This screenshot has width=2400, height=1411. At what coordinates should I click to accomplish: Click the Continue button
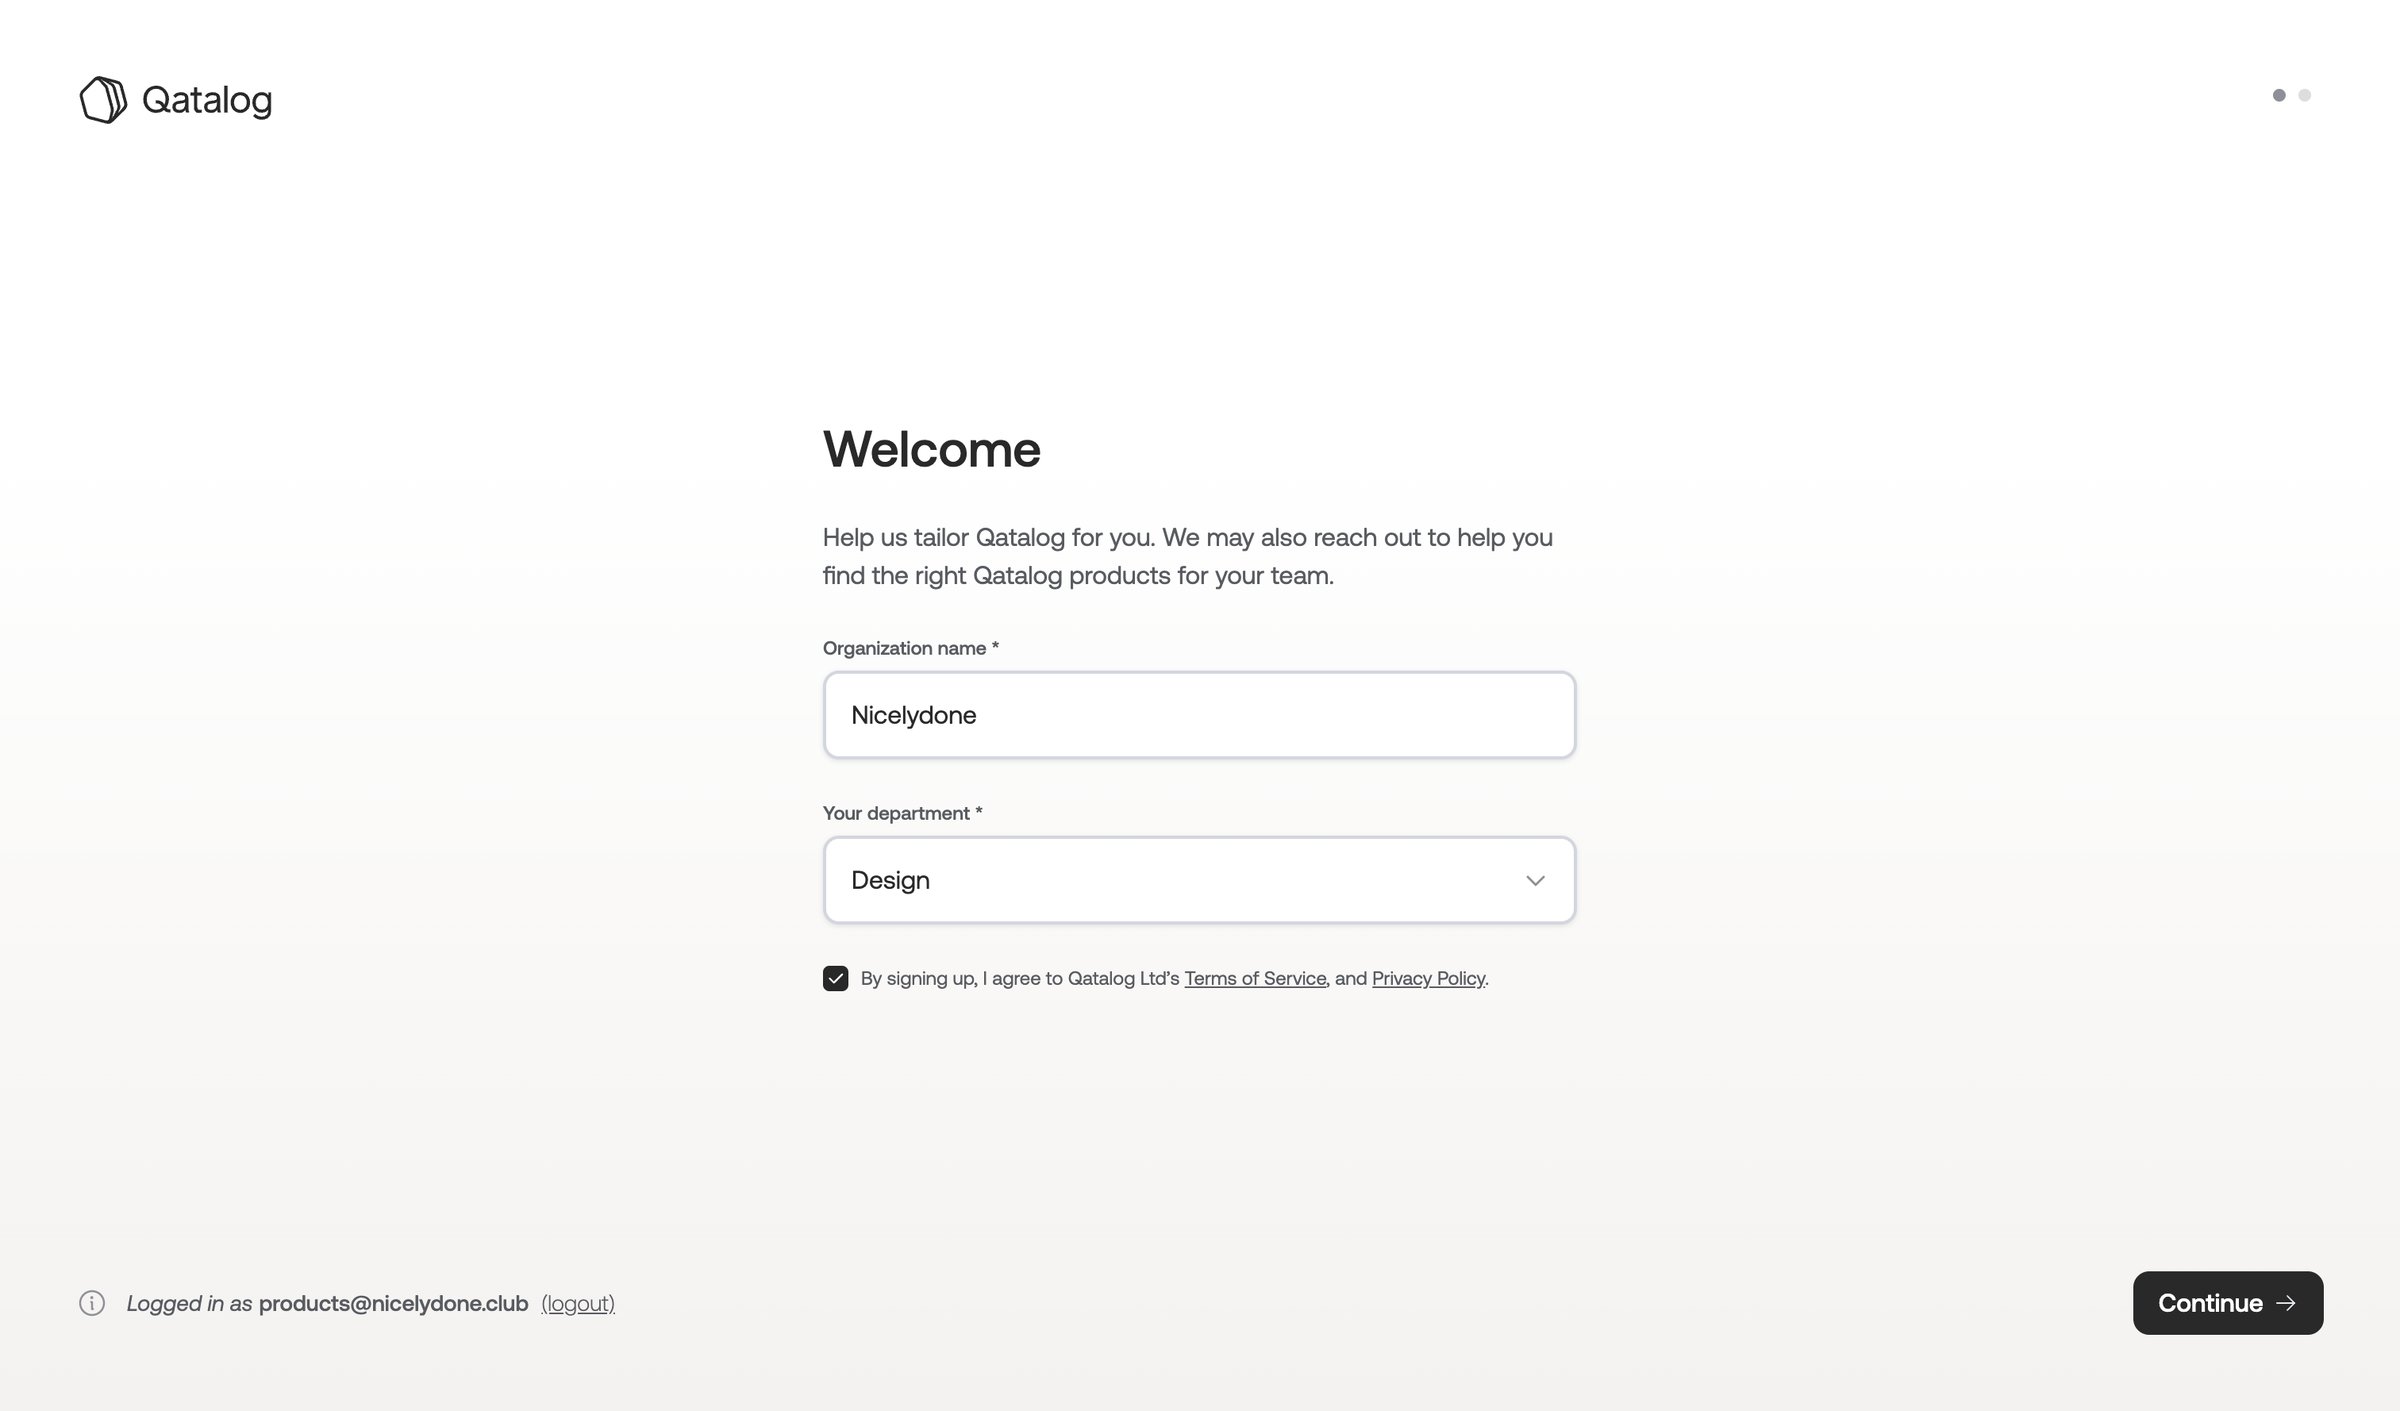pos(2228,1303)
